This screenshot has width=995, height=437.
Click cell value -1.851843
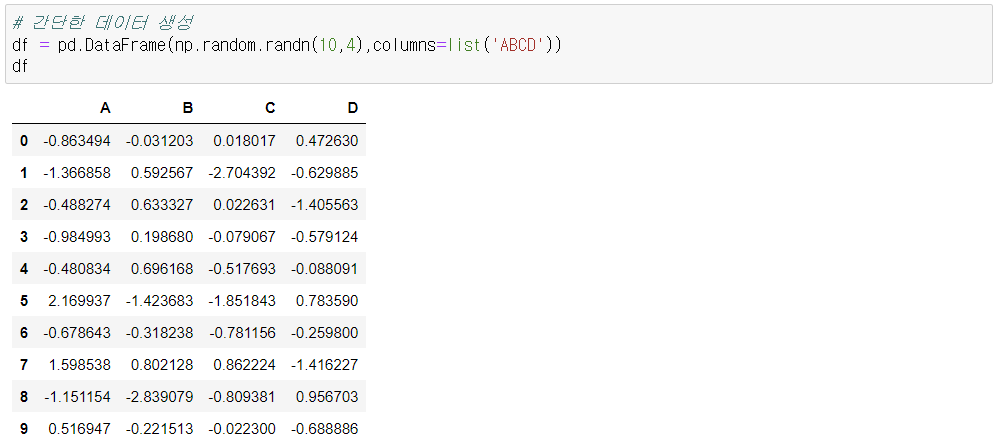pyautogui.click(x=242, y=301)
